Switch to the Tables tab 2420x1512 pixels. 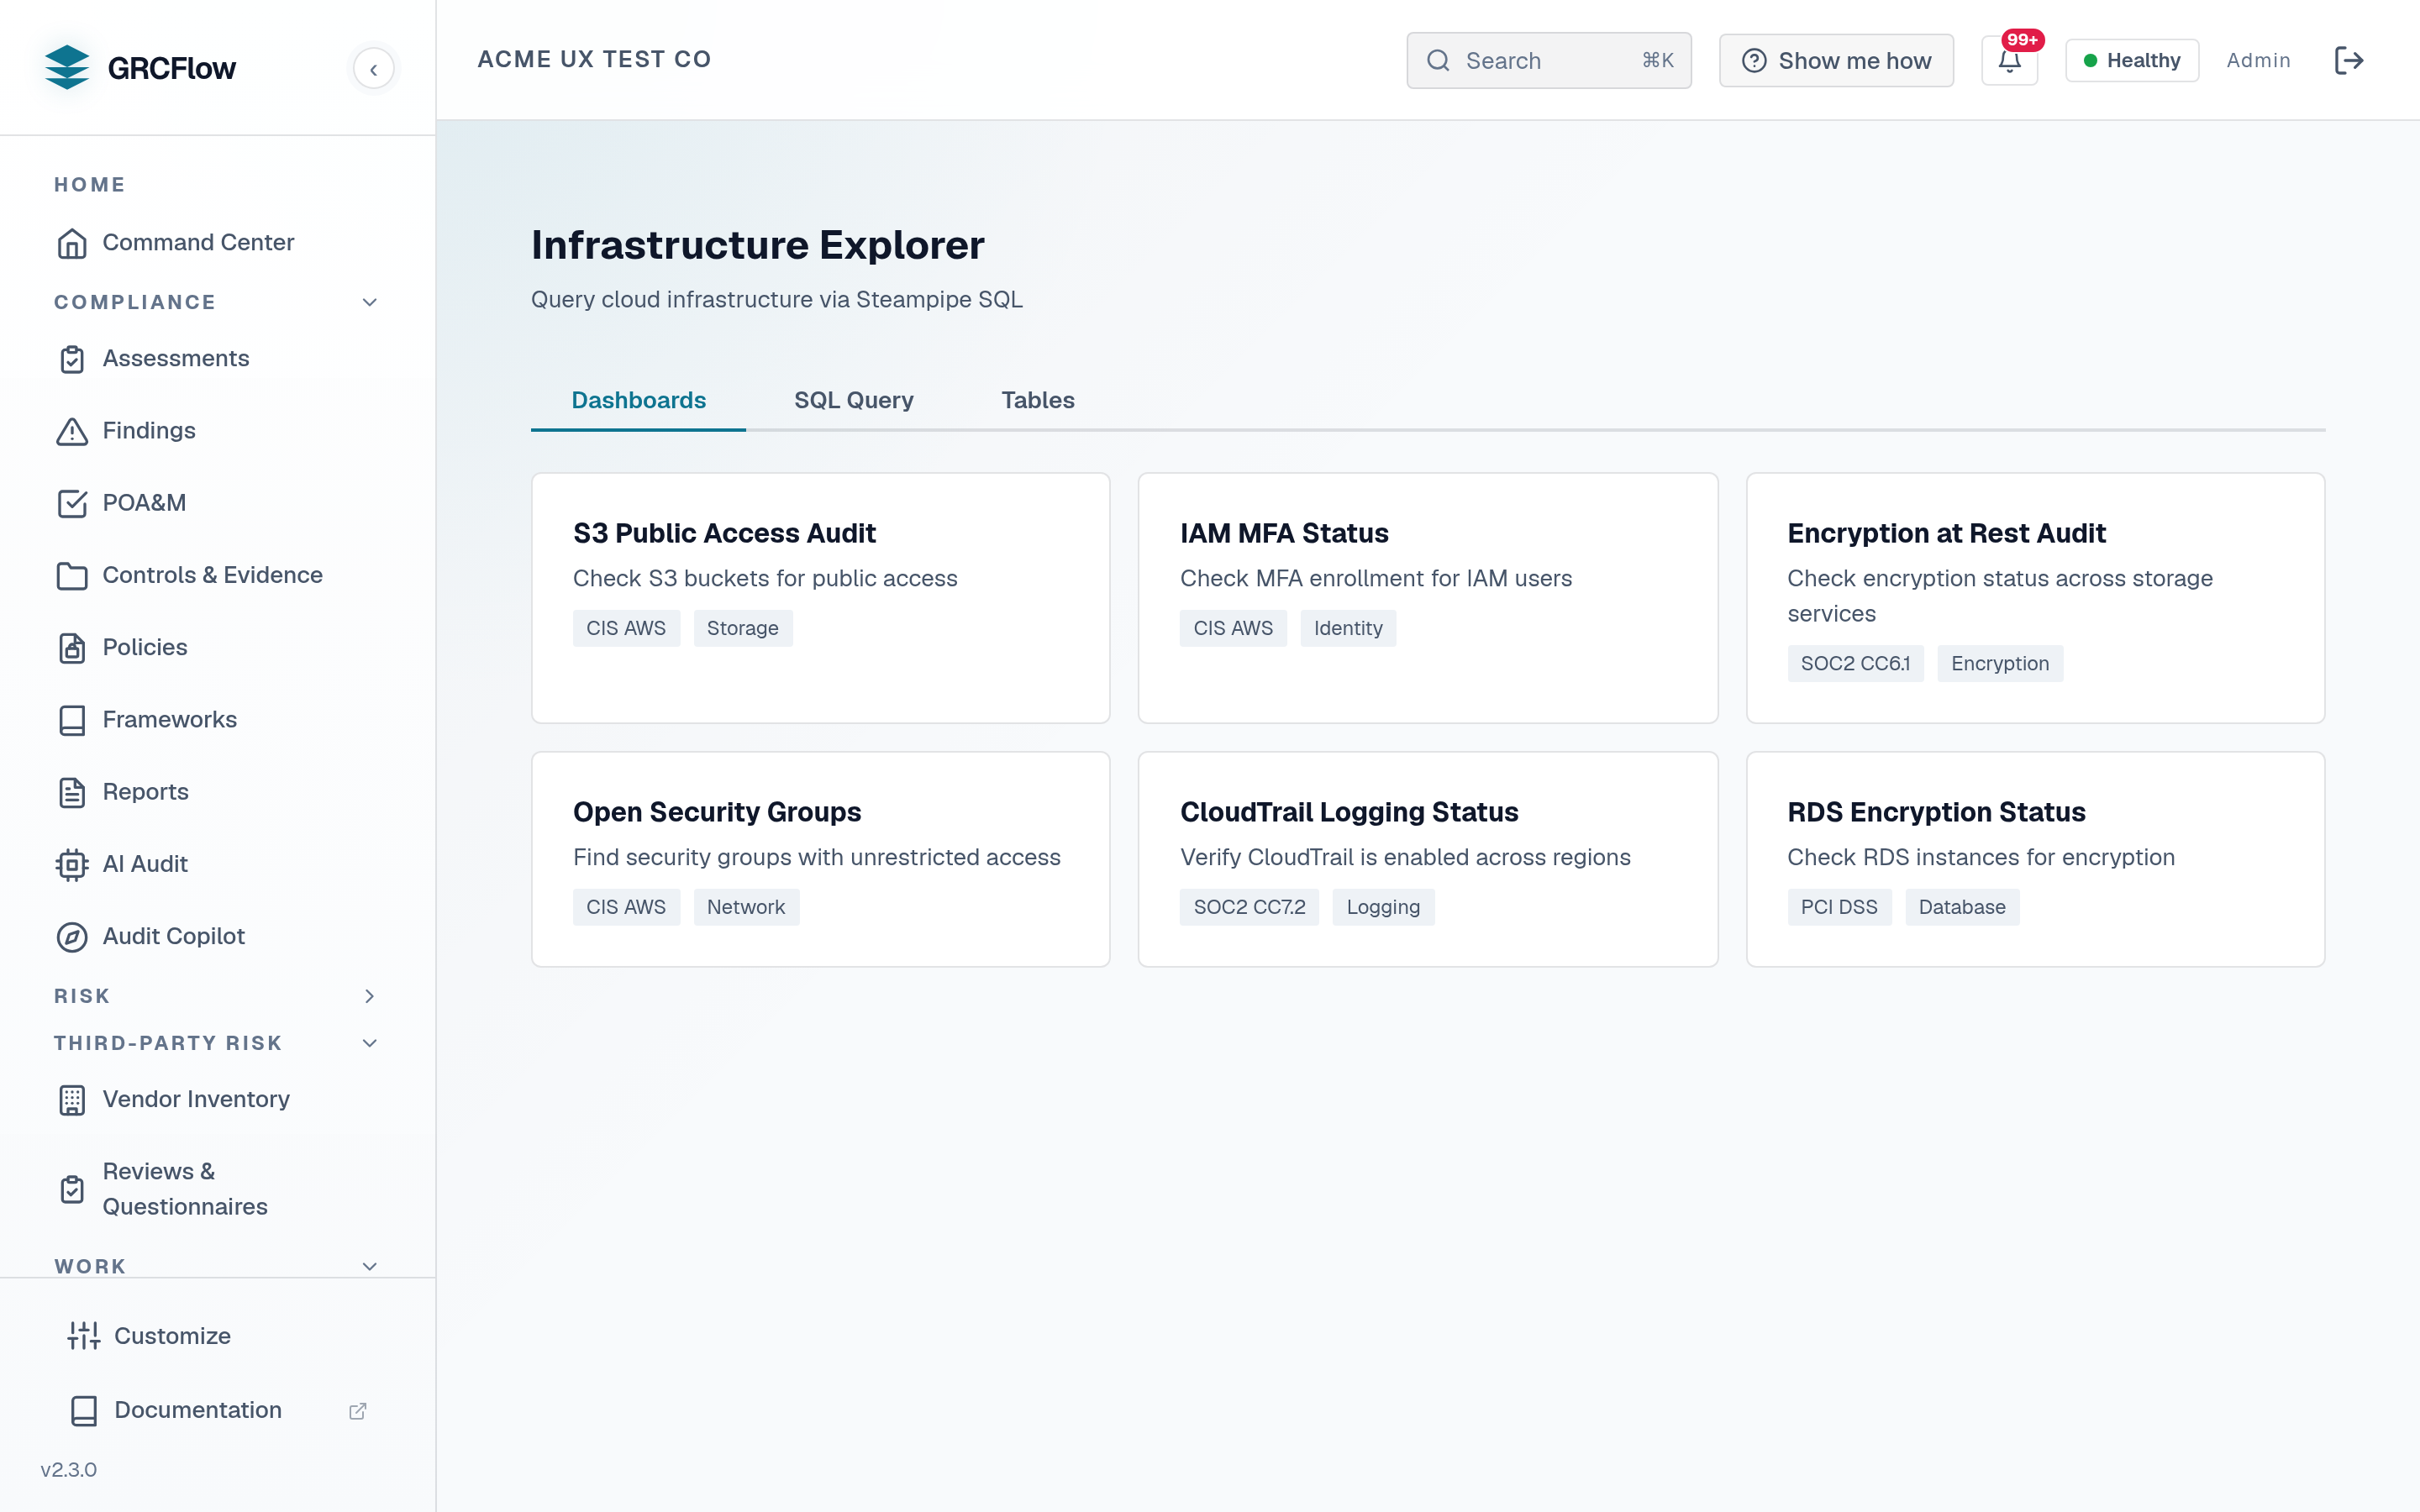[1038, 400]
